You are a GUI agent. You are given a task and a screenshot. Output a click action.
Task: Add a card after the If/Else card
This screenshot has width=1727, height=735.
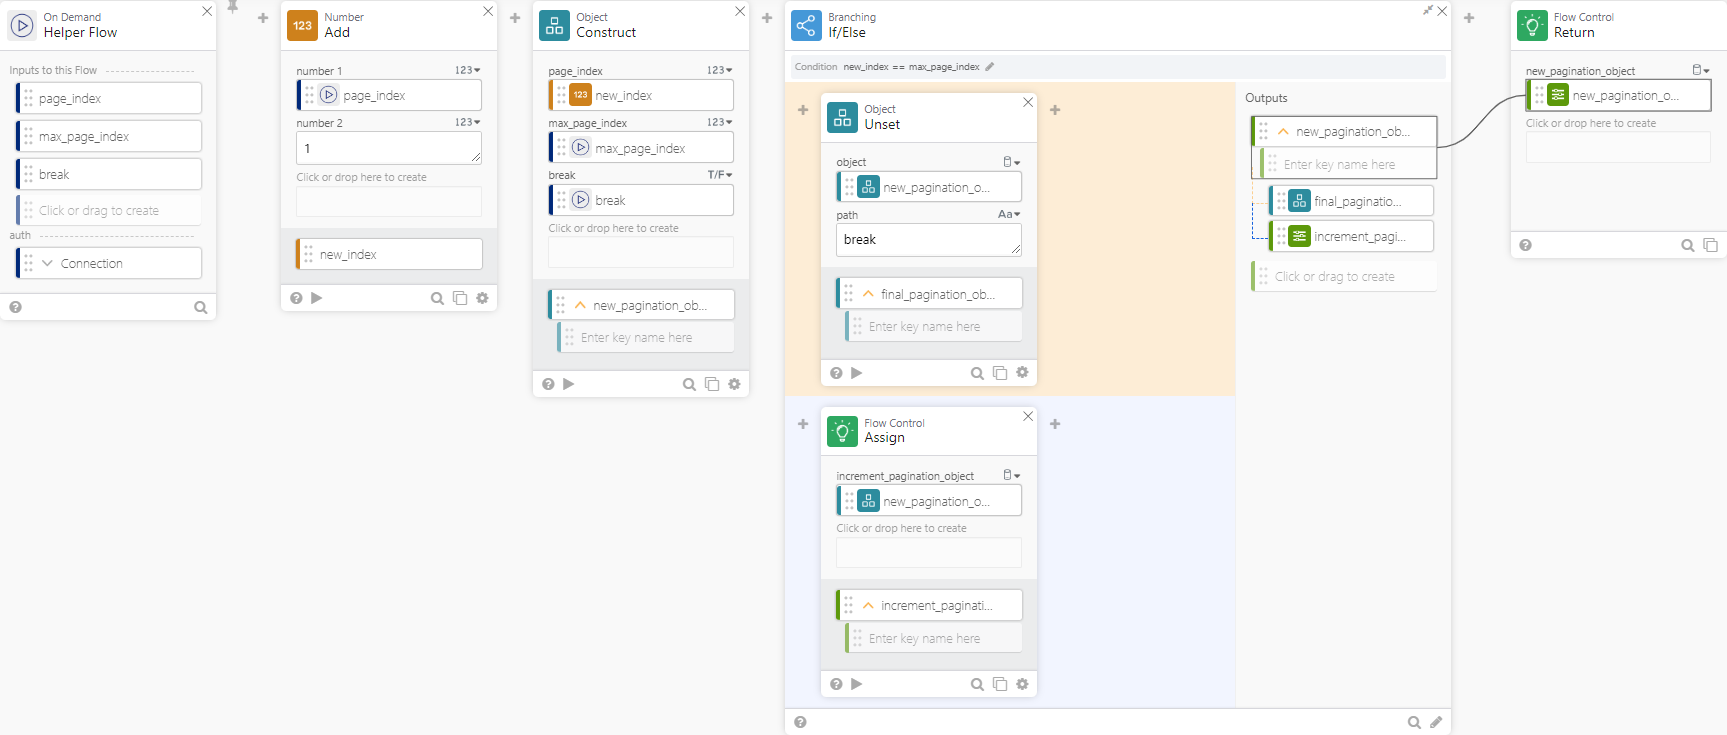[1469, 18]
